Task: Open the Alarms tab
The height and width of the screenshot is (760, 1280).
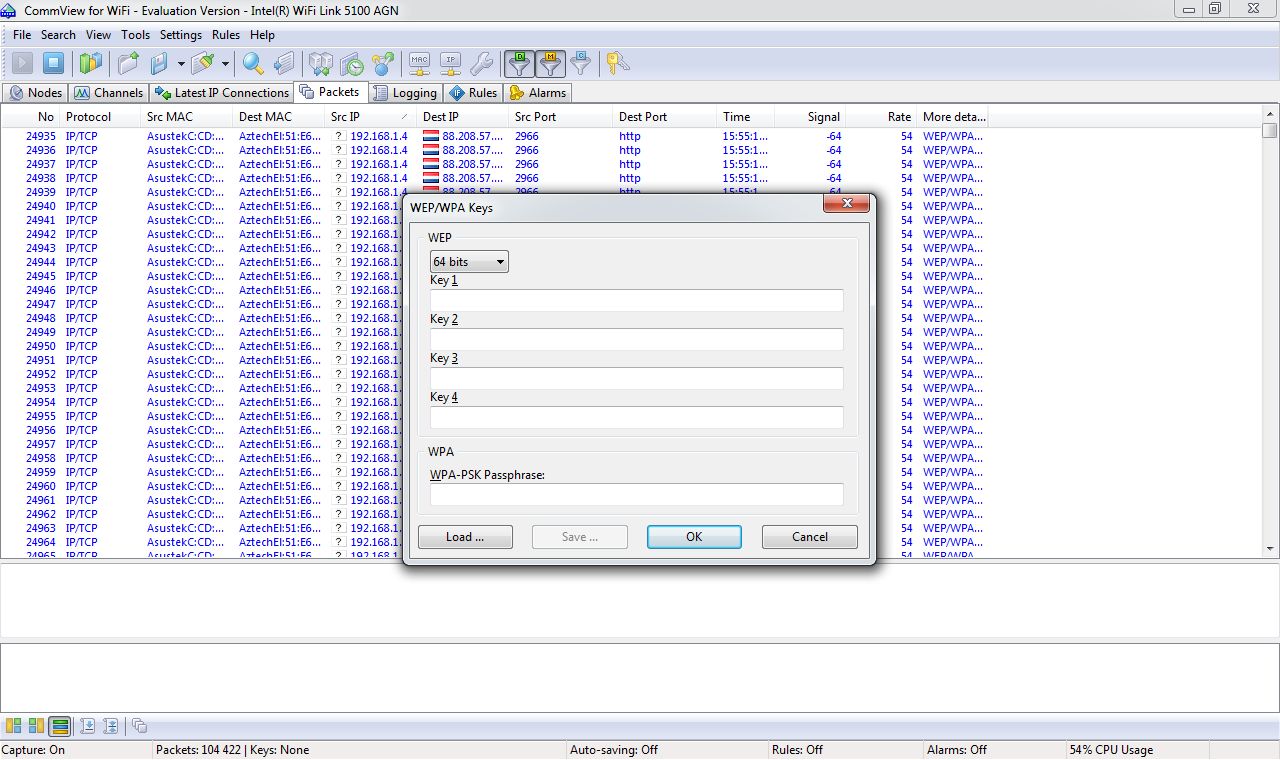Action: pos(538,93)
